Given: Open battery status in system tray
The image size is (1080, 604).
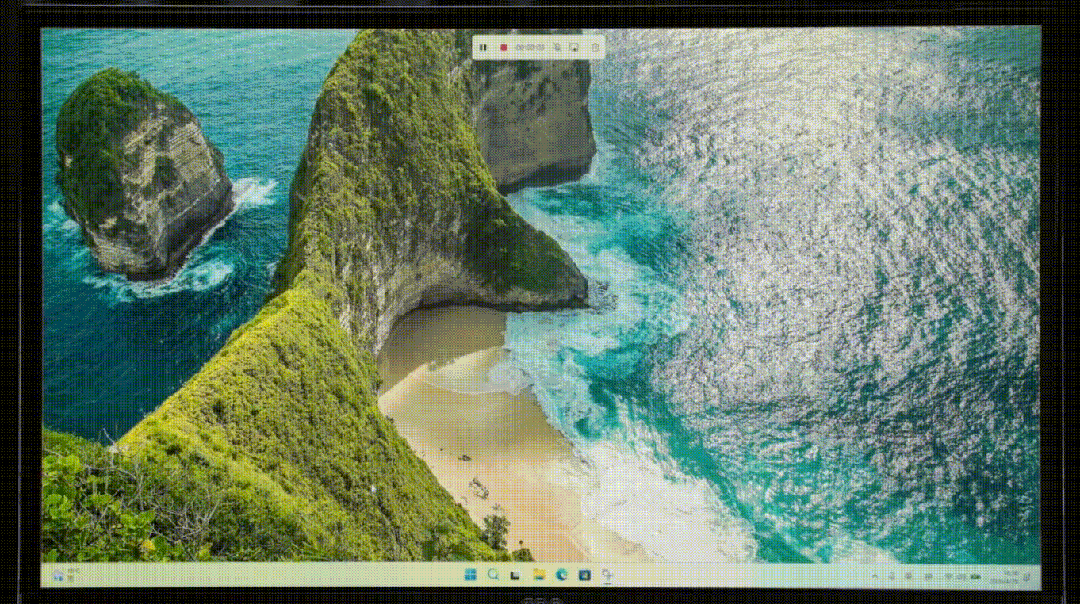Looking at the screenshot, I should (x=975, y=576).
